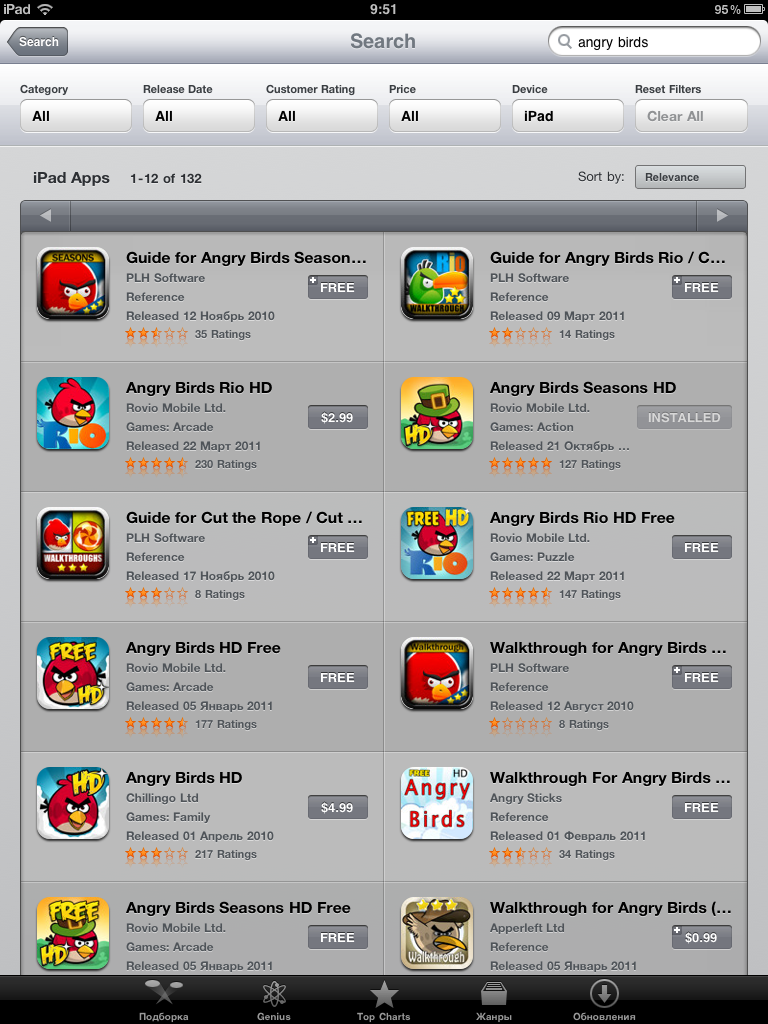Tap the Angry Birds Seasons HD leprechaun icon

pyautogui.click(x=436, y=413)
